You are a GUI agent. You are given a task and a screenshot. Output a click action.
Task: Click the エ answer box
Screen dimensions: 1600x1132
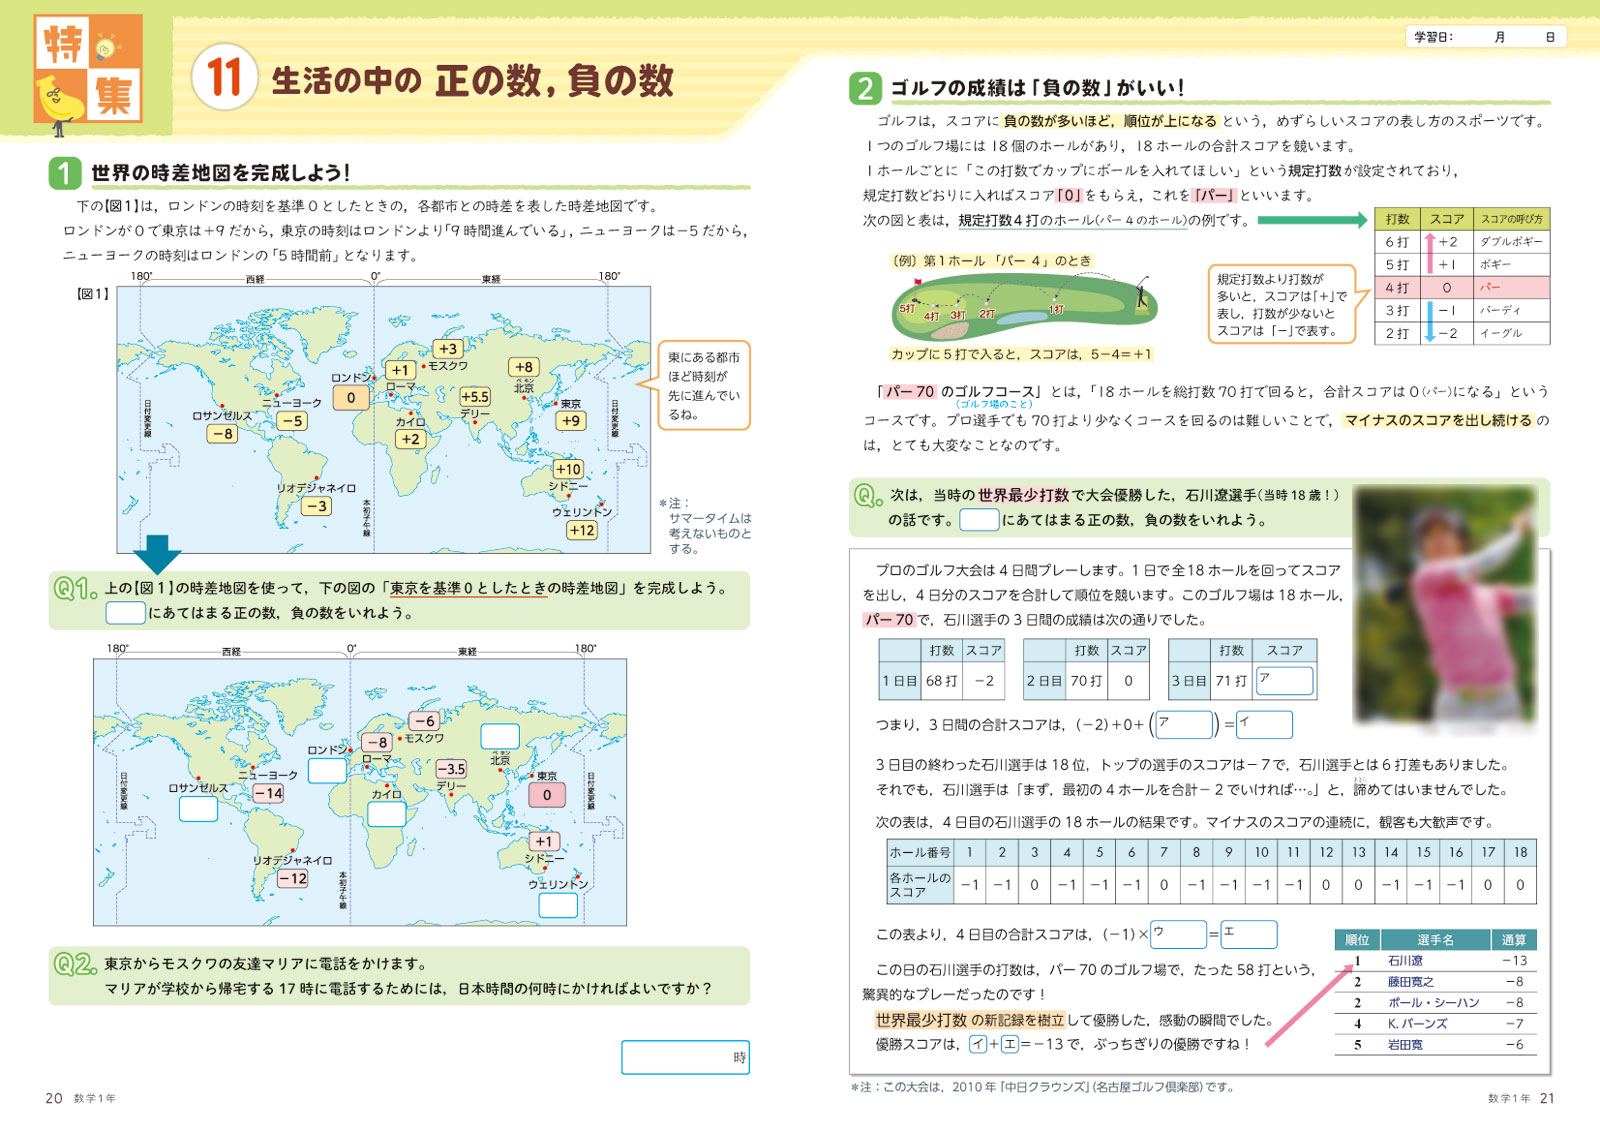[1249, 934]
